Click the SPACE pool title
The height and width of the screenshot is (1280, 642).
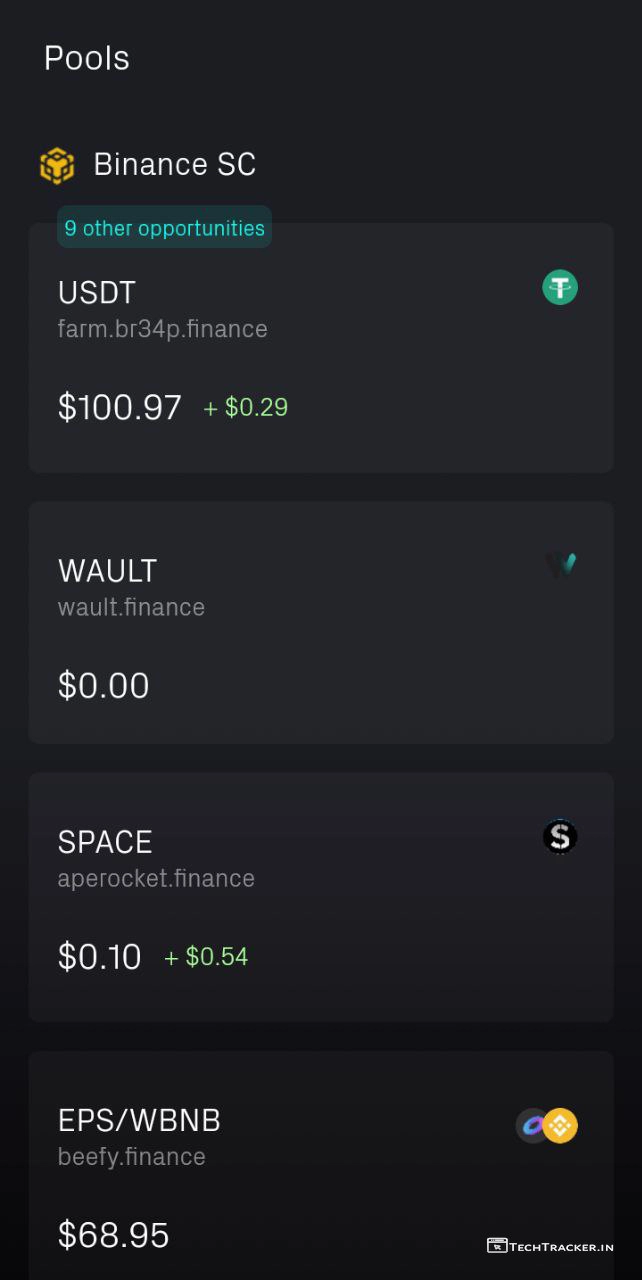(x=105, y=842)
